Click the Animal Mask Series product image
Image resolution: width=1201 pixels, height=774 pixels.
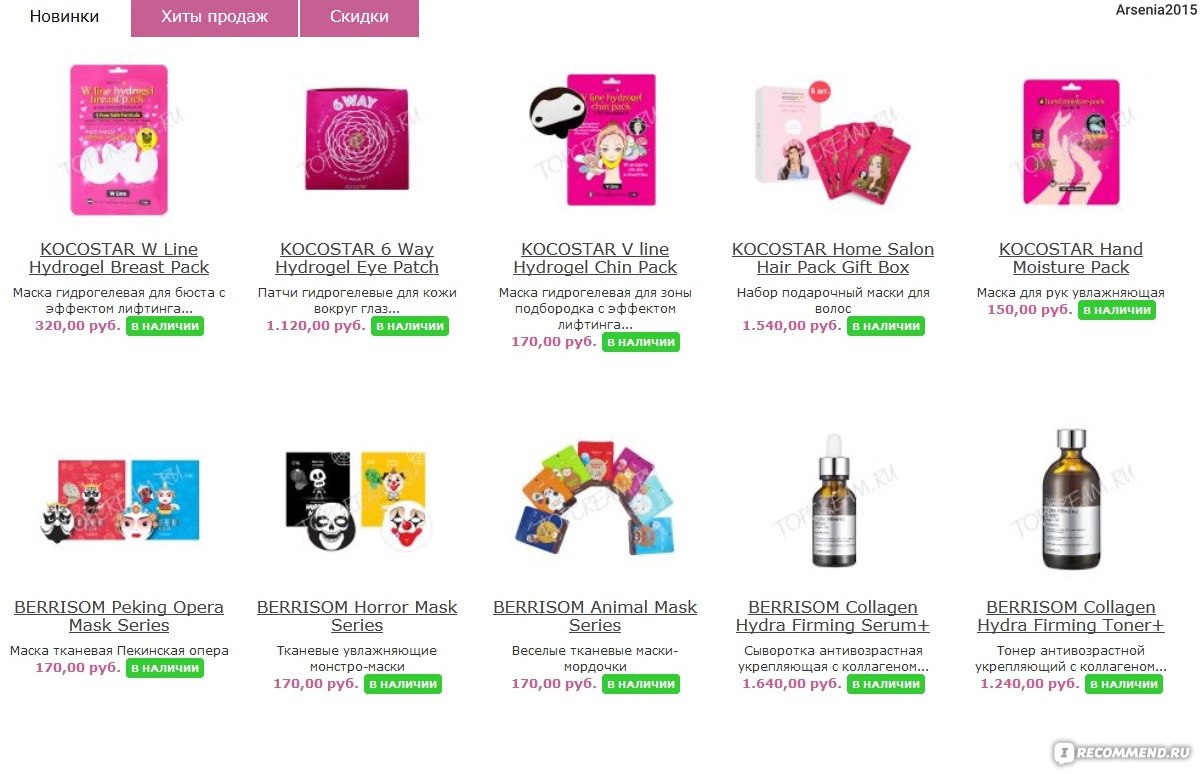(597, 497)
